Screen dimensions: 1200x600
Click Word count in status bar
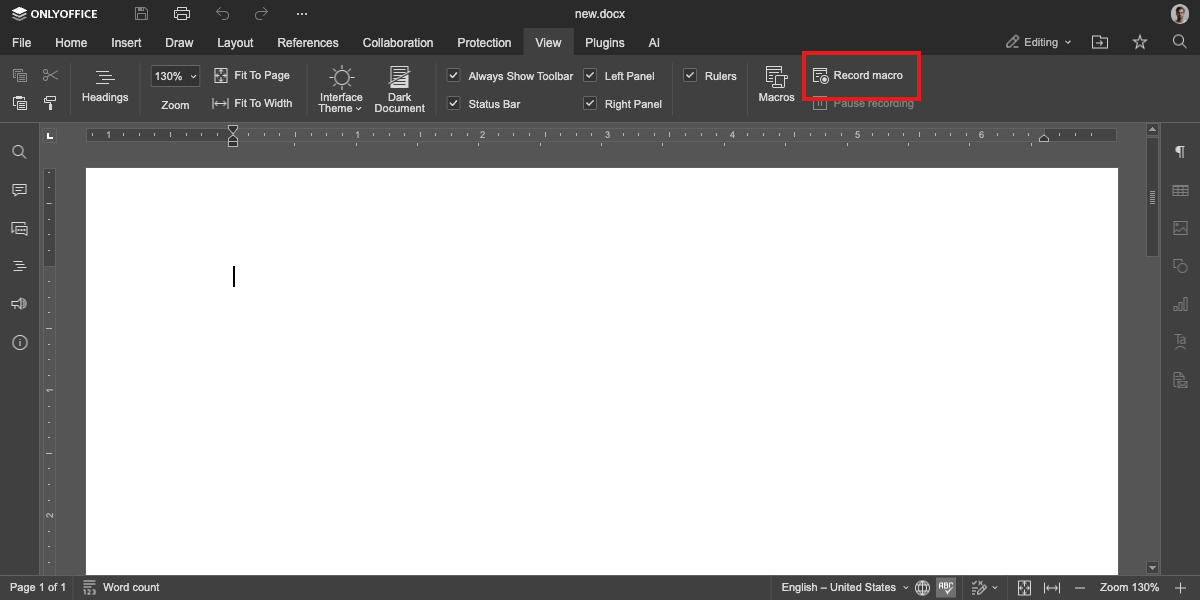[x=121, y=587]
